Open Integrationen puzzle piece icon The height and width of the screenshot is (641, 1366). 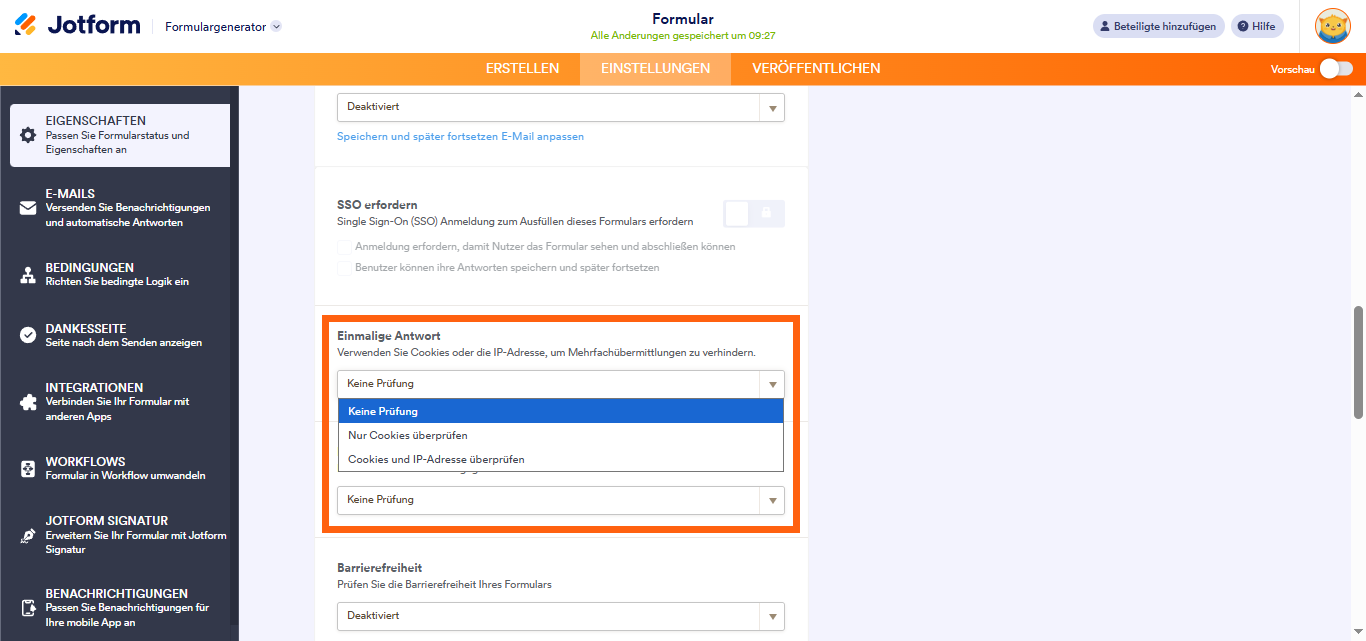(28, 402)
